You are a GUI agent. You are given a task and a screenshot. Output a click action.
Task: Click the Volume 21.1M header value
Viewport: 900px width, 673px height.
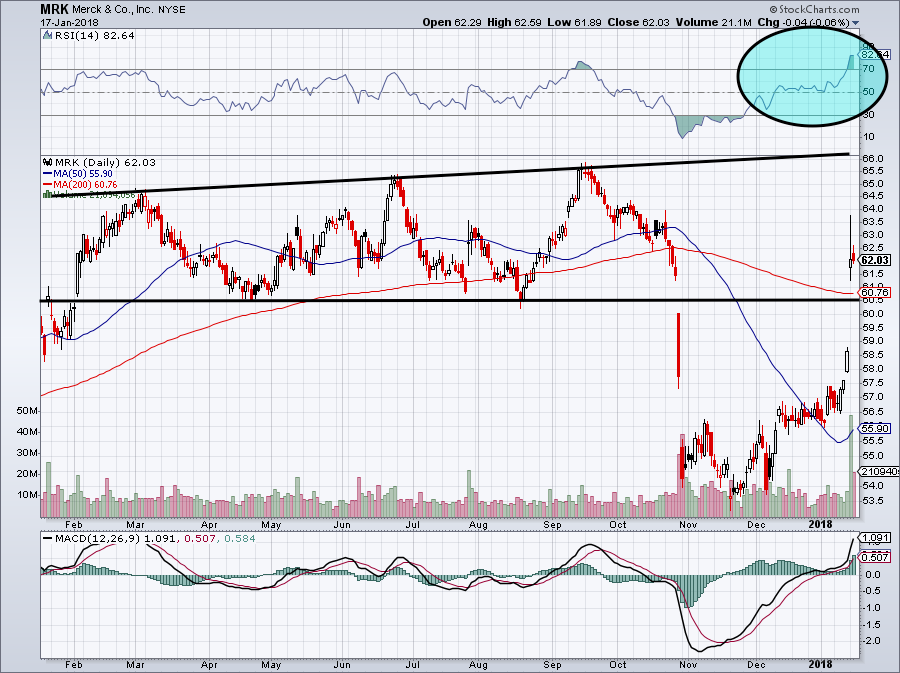click(x=713, y=22)
